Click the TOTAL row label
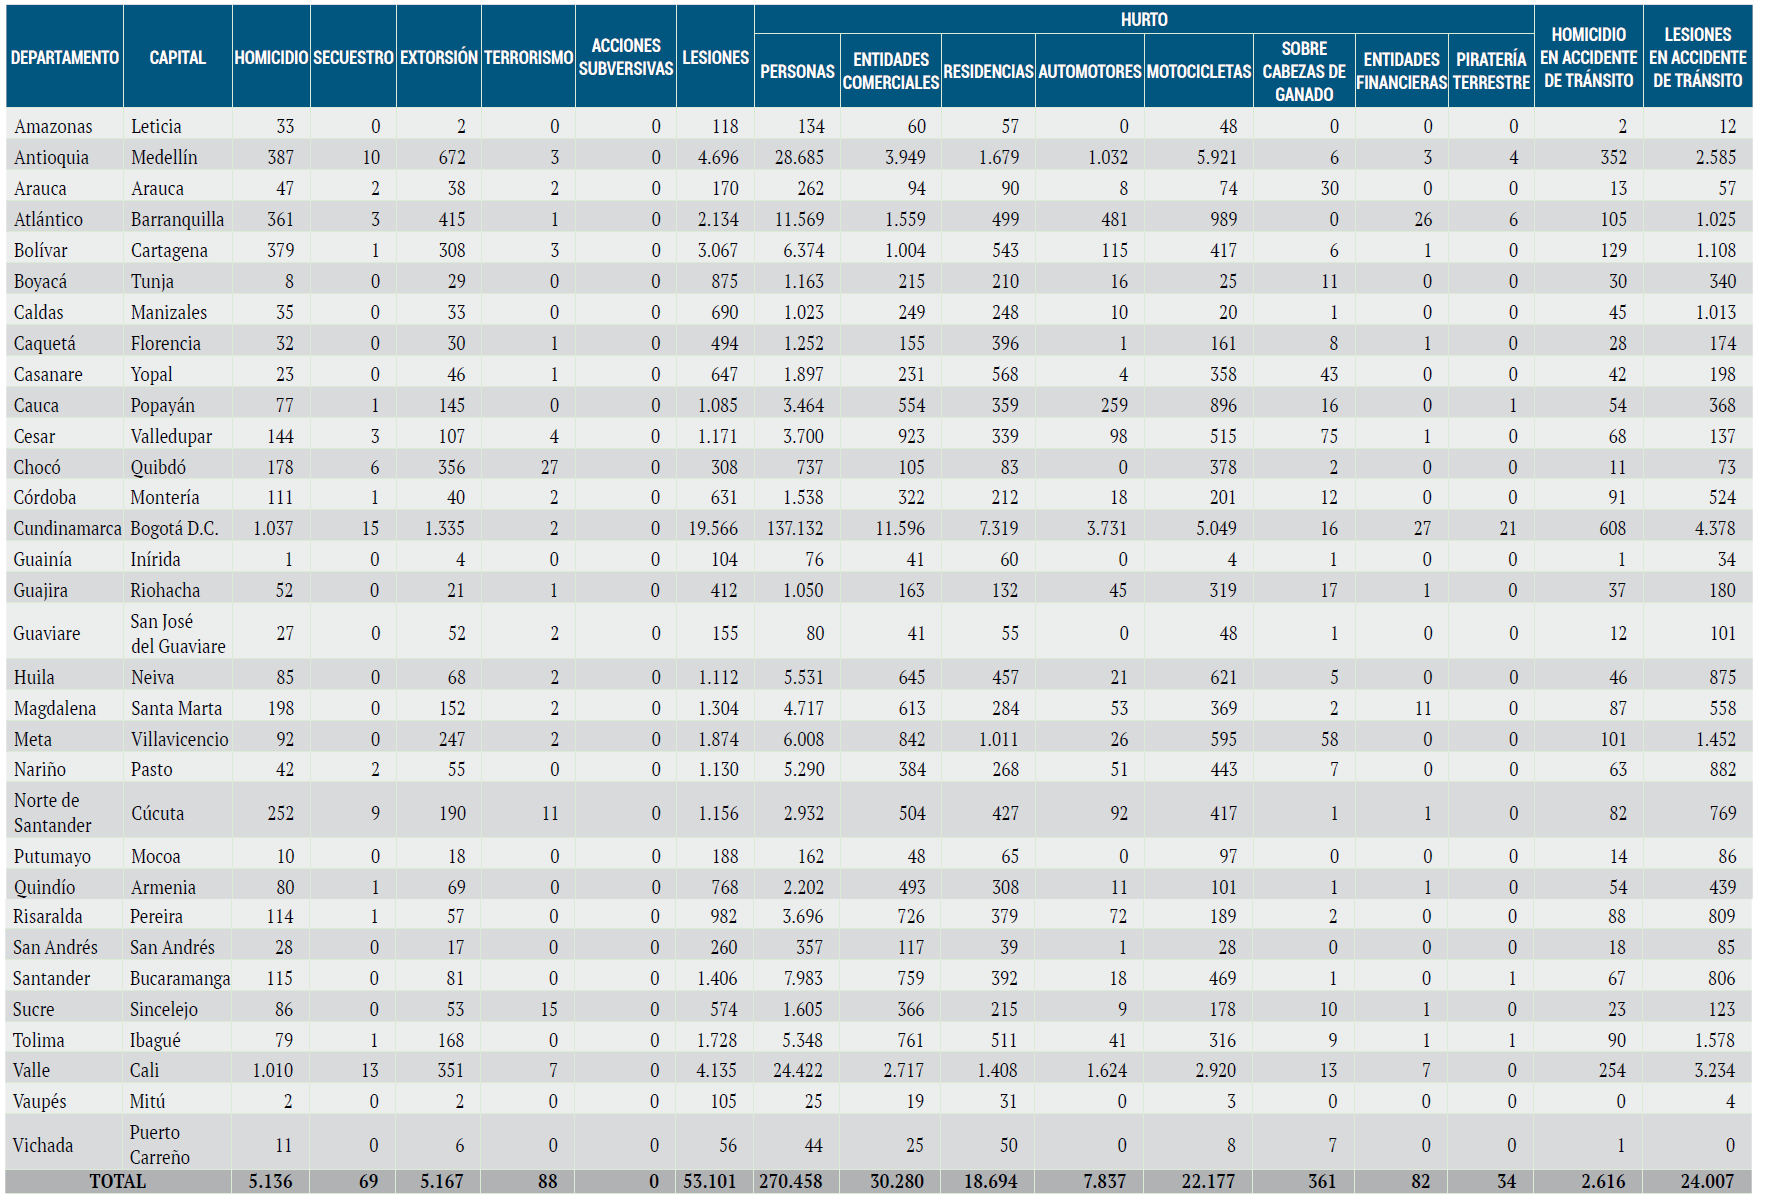This screenshot has height=1196, width=1768. 118,1181
